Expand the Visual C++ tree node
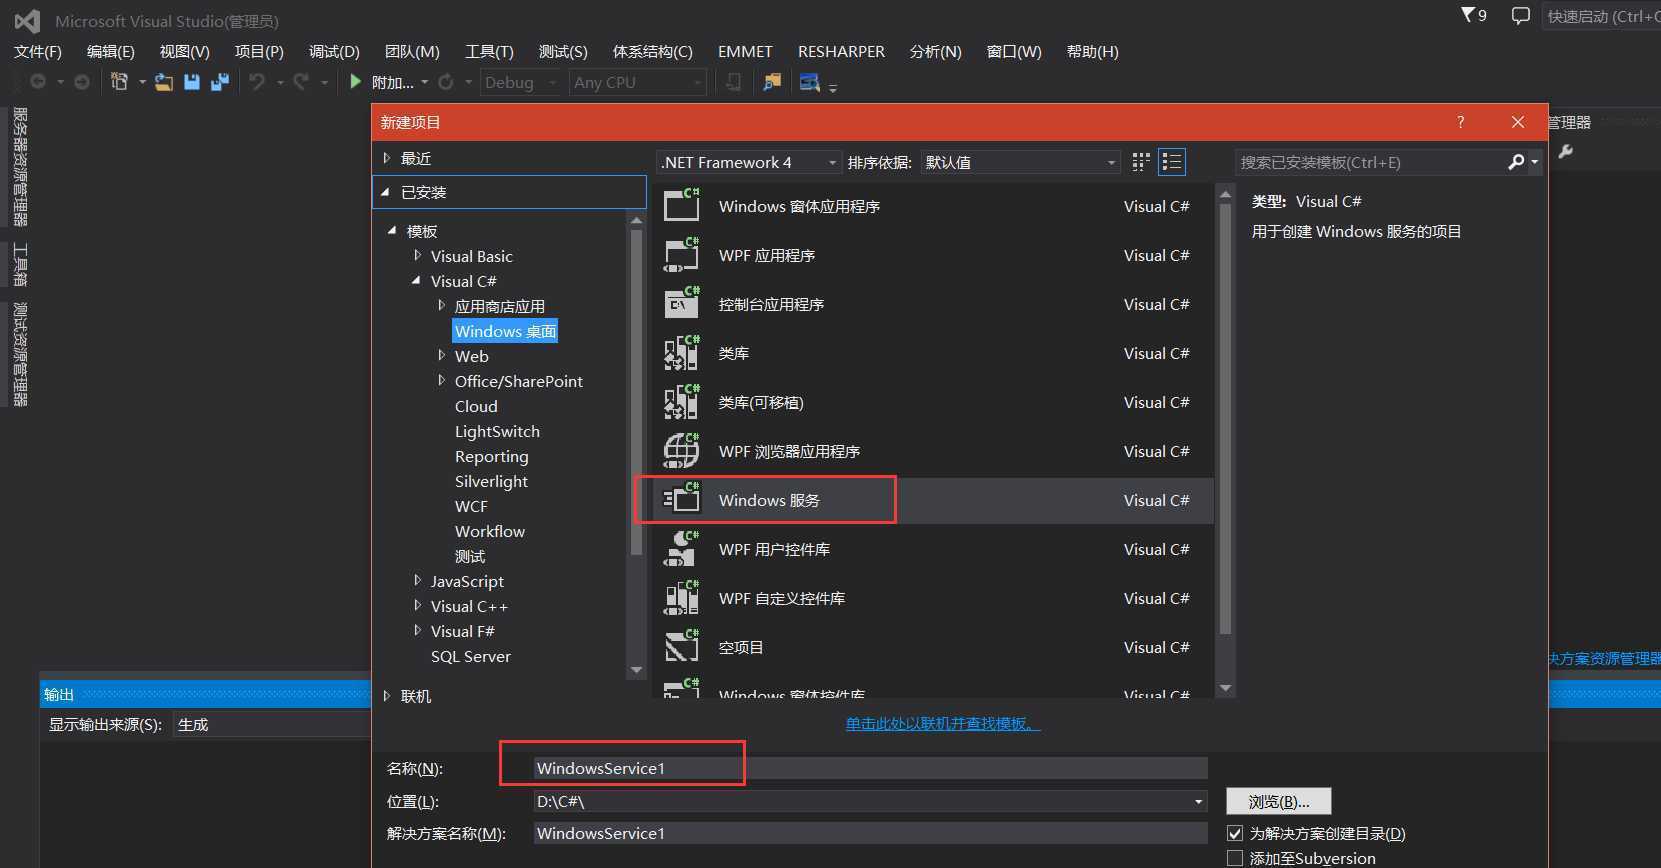Image resolution: width=1661 pixels, height=868 pixels. pyautogui.click(x=418, y=606)
